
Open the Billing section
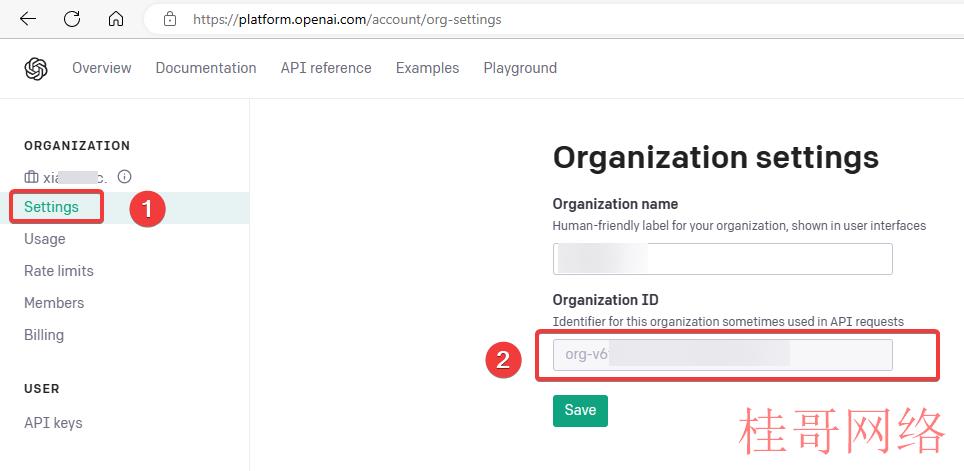point(44,335)
